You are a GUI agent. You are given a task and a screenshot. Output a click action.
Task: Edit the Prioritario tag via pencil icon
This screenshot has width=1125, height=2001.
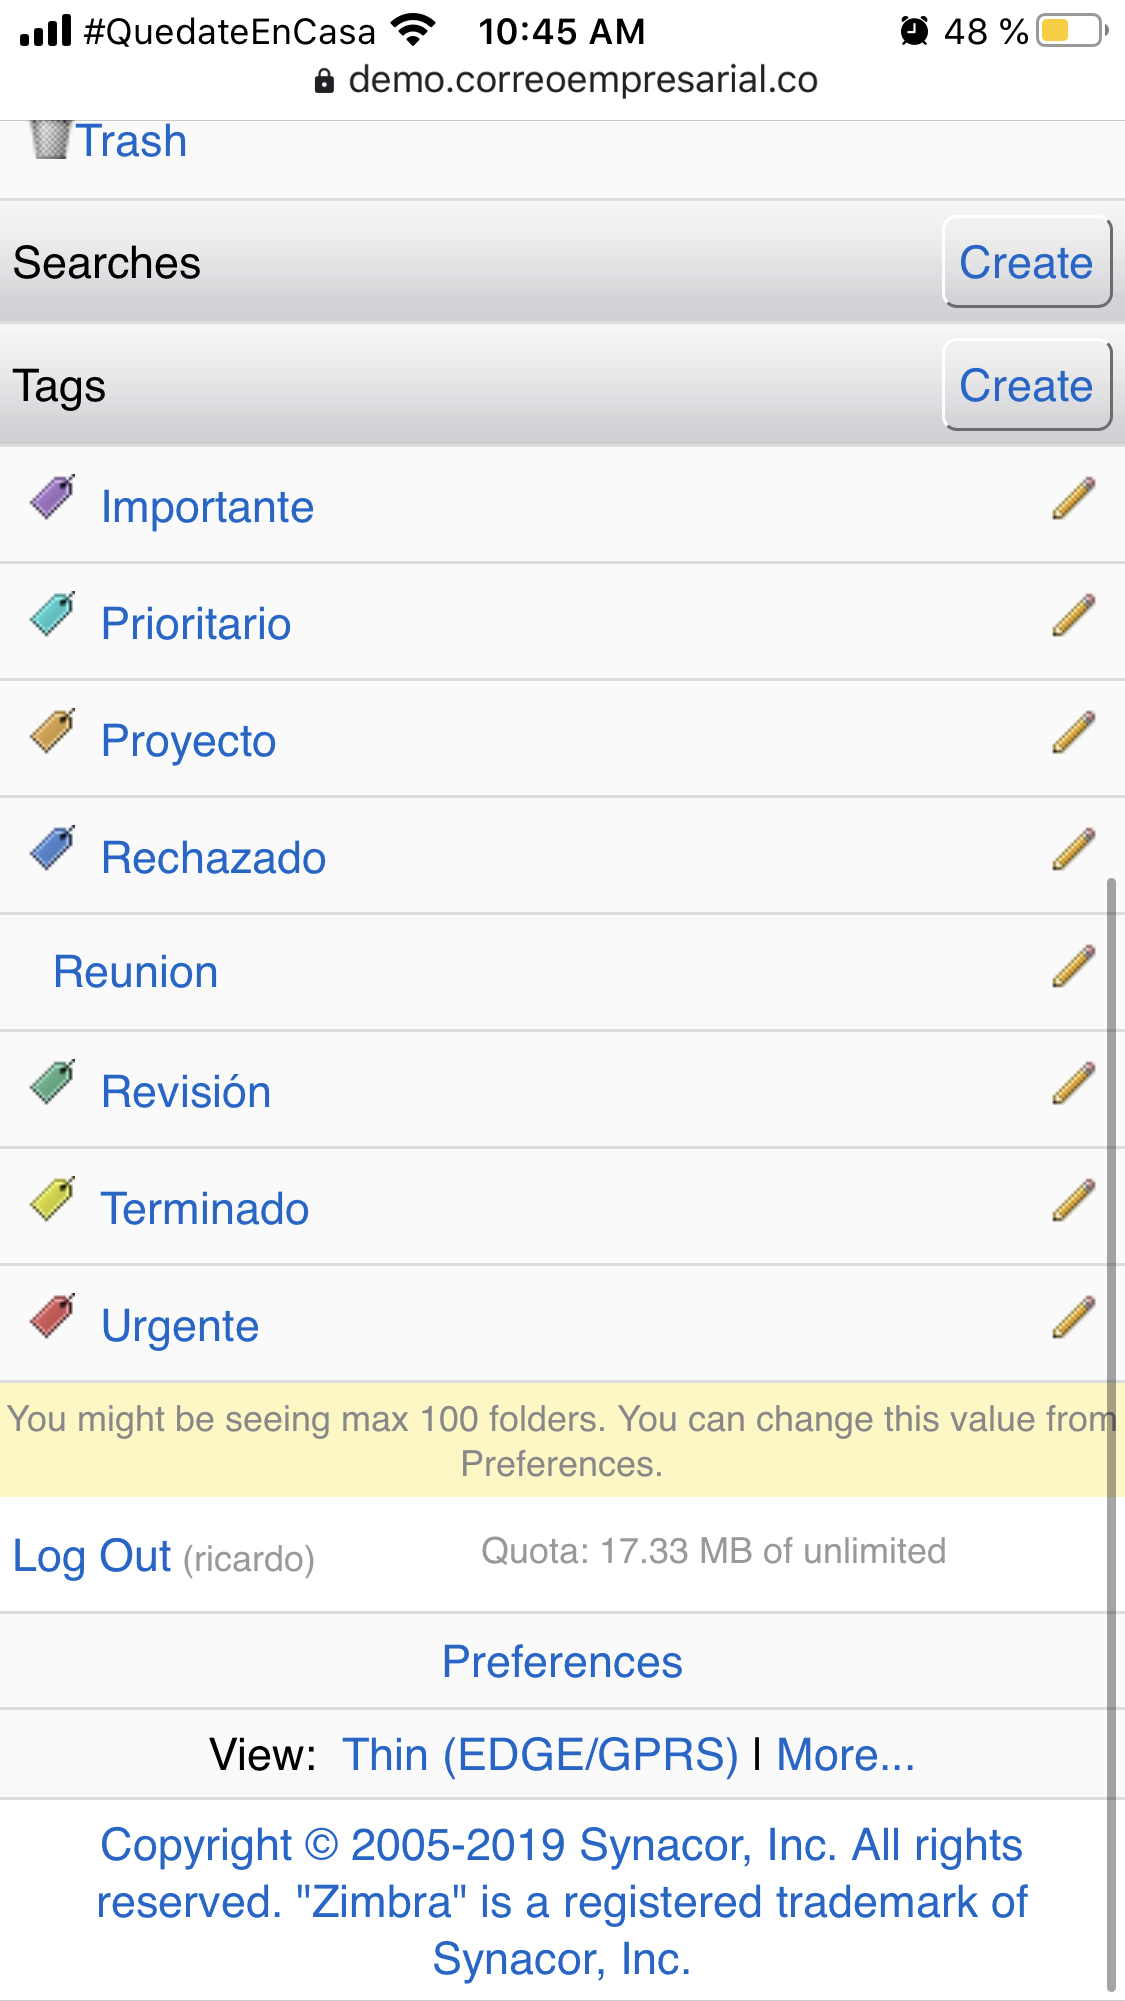[1073, 616]
